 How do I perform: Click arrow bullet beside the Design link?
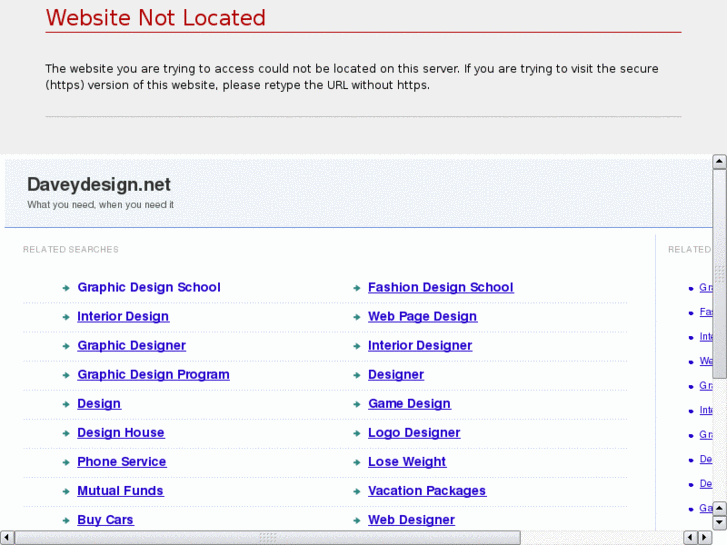pos(66,404)
